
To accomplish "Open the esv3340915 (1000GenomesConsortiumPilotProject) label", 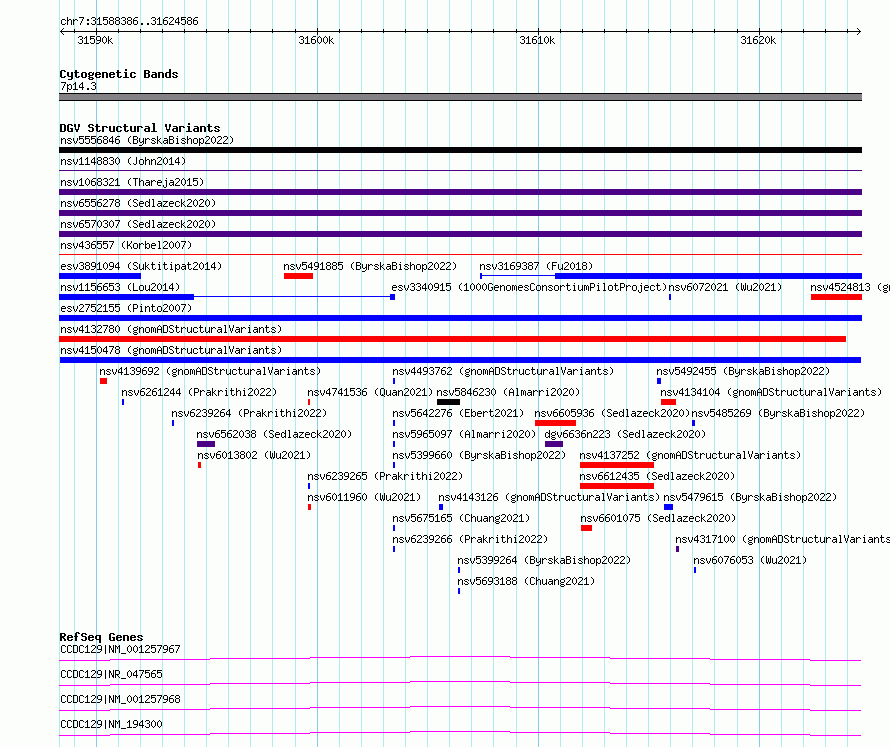I will click(529, 287).
